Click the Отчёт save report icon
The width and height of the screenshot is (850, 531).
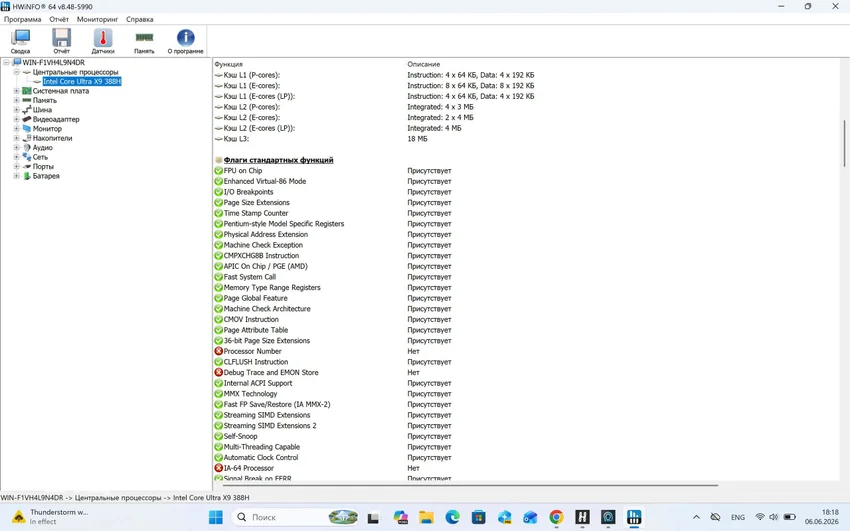click(61, 41)
